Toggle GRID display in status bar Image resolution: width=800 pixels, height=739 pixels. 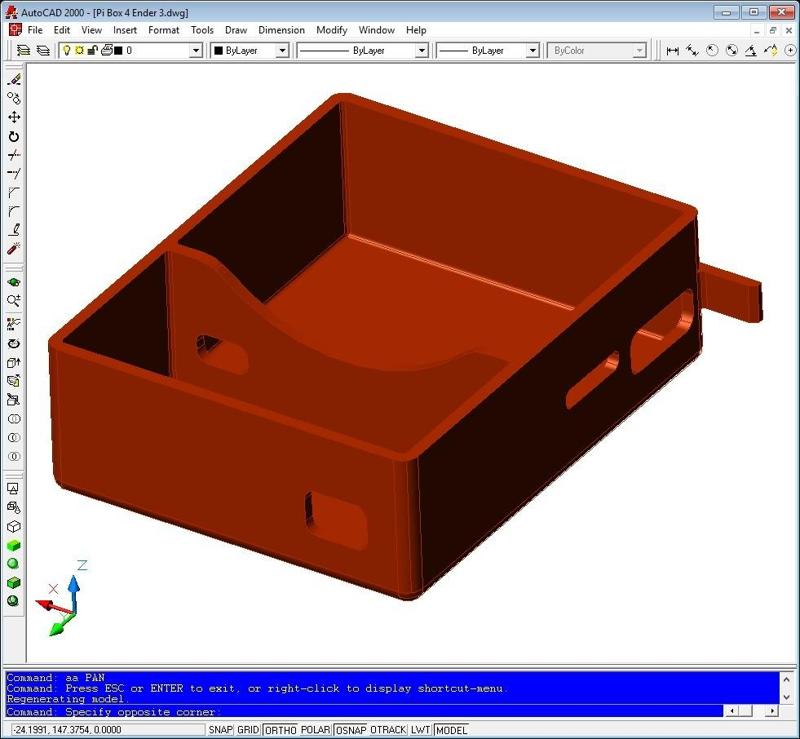248,730
